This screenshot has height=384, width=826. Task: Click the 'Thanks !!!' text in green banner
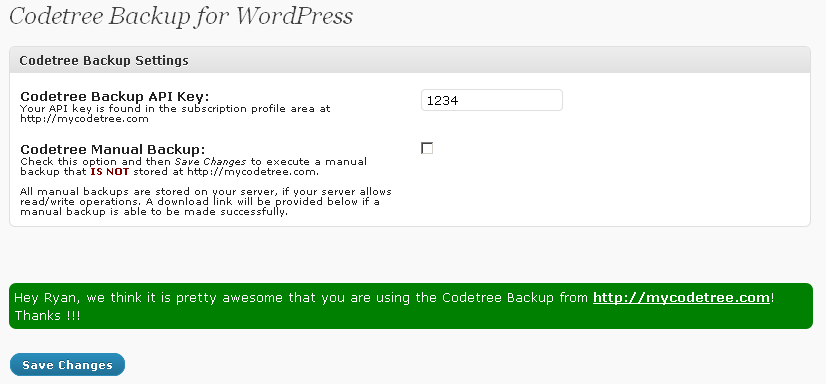(47, 316)
